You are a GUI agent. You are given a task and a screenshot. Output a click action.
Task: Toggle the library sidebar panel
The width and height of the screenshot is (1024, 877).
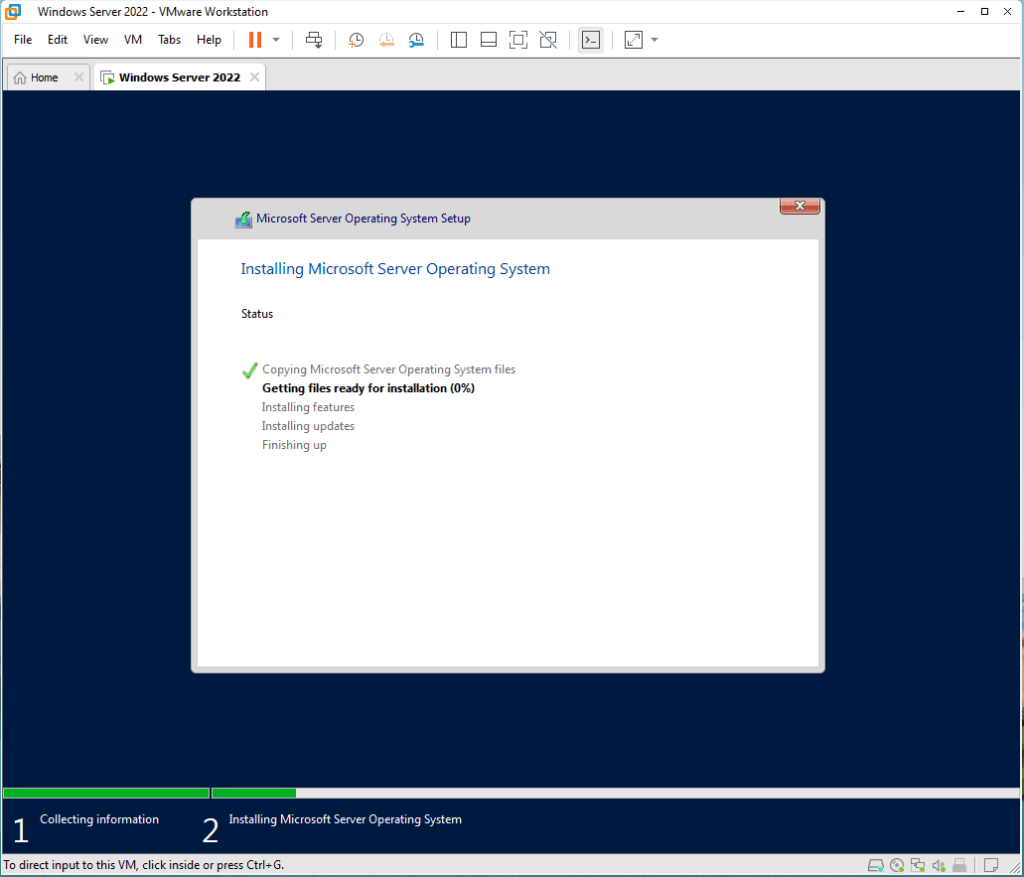pyautogui.click(x=459, y=40)
